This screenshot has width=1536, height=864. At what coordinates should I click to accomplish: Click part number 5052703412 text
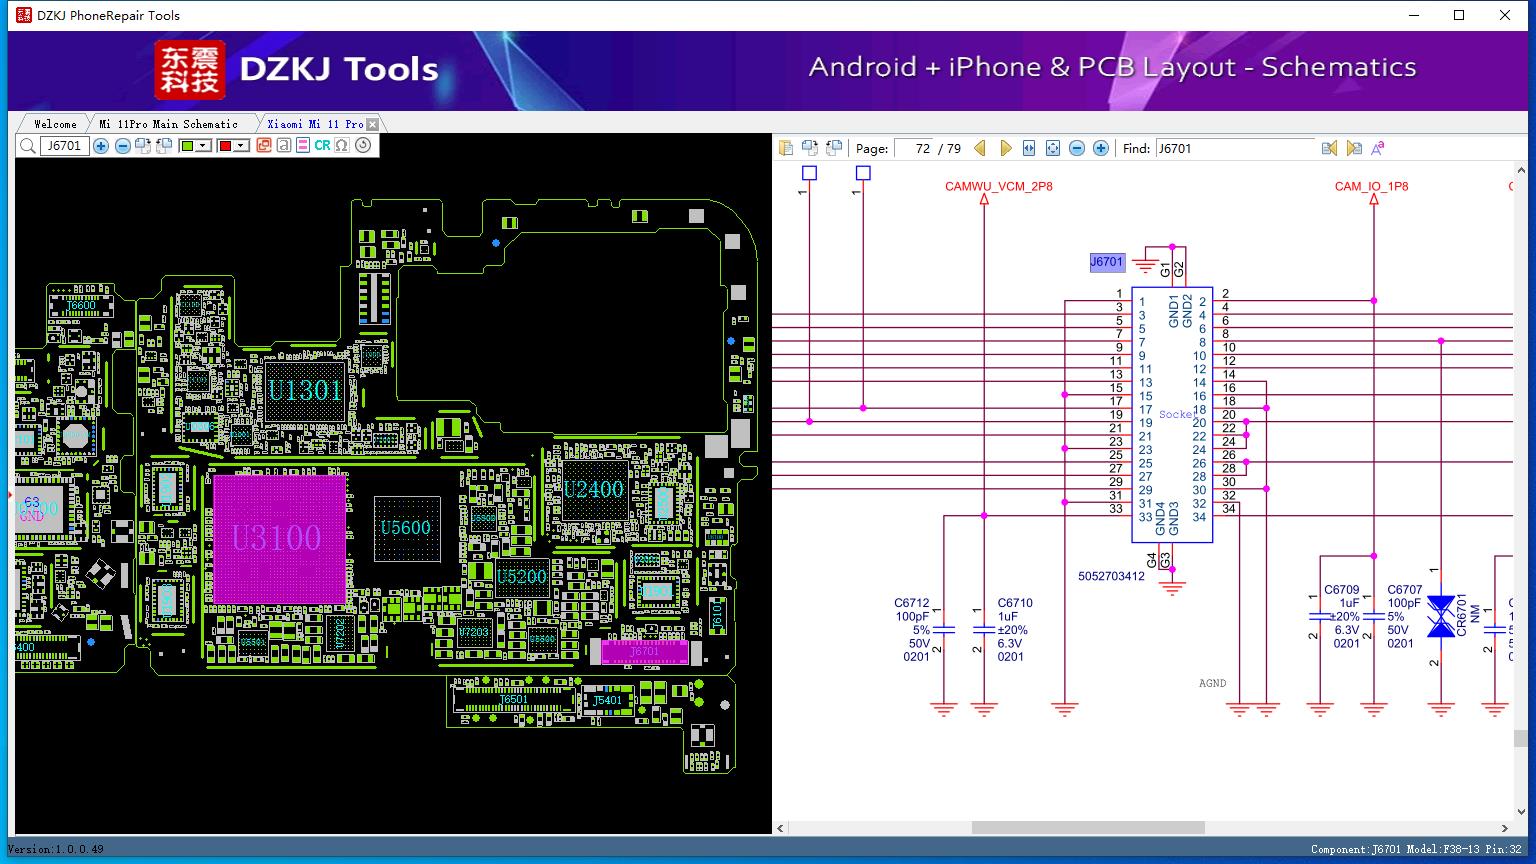tap(1111, 576)
